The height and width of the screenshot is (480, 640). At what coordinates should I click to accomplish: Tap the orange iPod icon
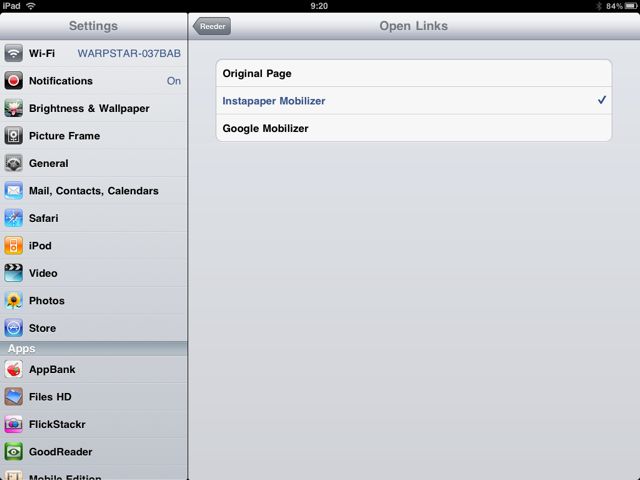13,246
